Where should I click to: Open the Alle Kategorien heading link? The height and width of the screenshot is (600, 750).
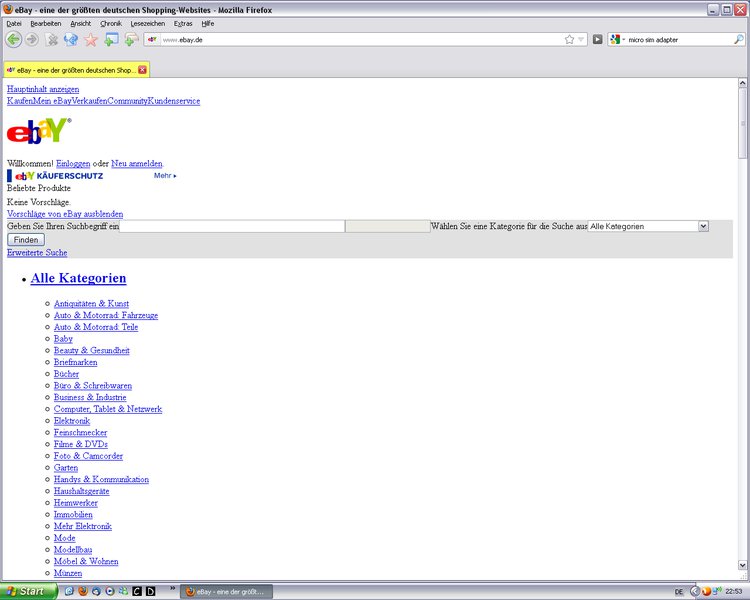[78, 278]
